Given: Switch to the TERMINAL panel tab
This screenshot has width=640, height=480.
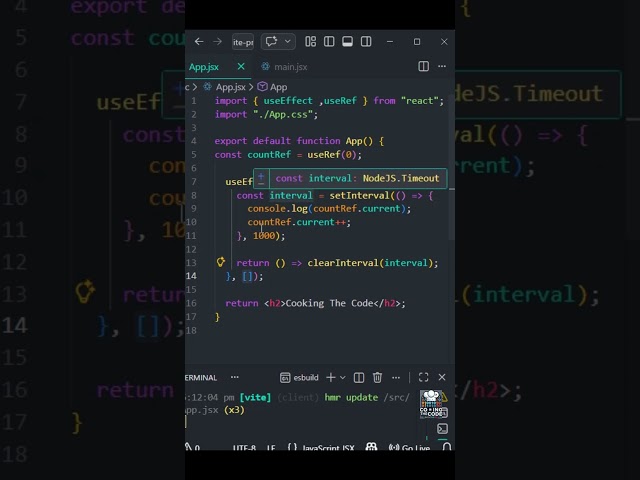Looking at the screenshot, I should pos(201,378).
